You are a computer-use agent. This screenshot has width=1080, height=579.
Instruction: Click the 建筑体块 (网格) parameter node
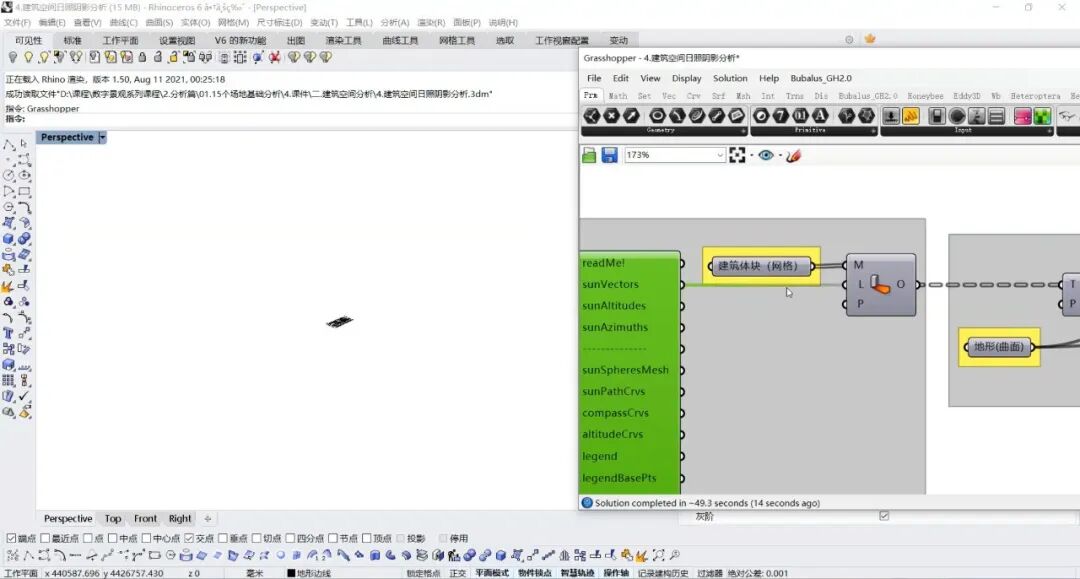761,266
